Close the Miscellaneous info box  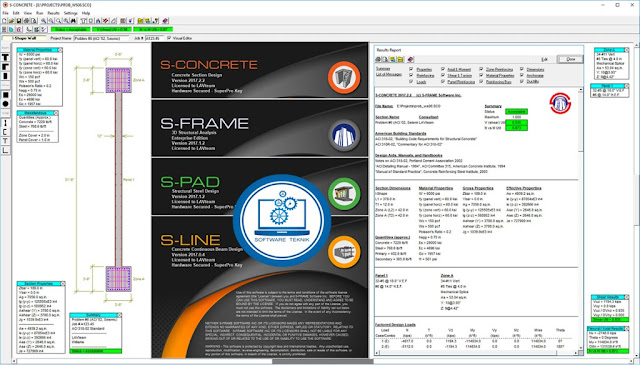[56, 113]
